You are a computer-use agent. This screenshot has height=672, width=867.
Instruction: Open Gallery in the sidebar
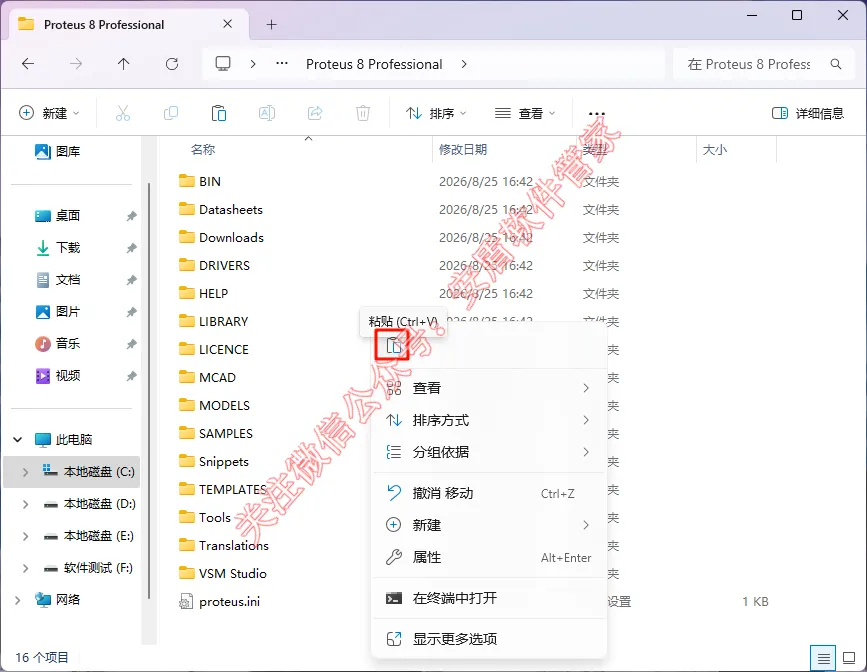click(58, 152)
